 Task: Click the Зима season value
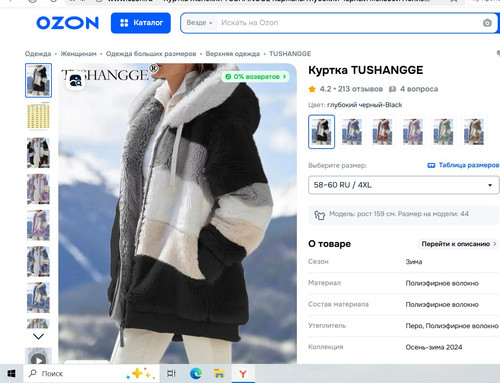[x=414, y=262]
